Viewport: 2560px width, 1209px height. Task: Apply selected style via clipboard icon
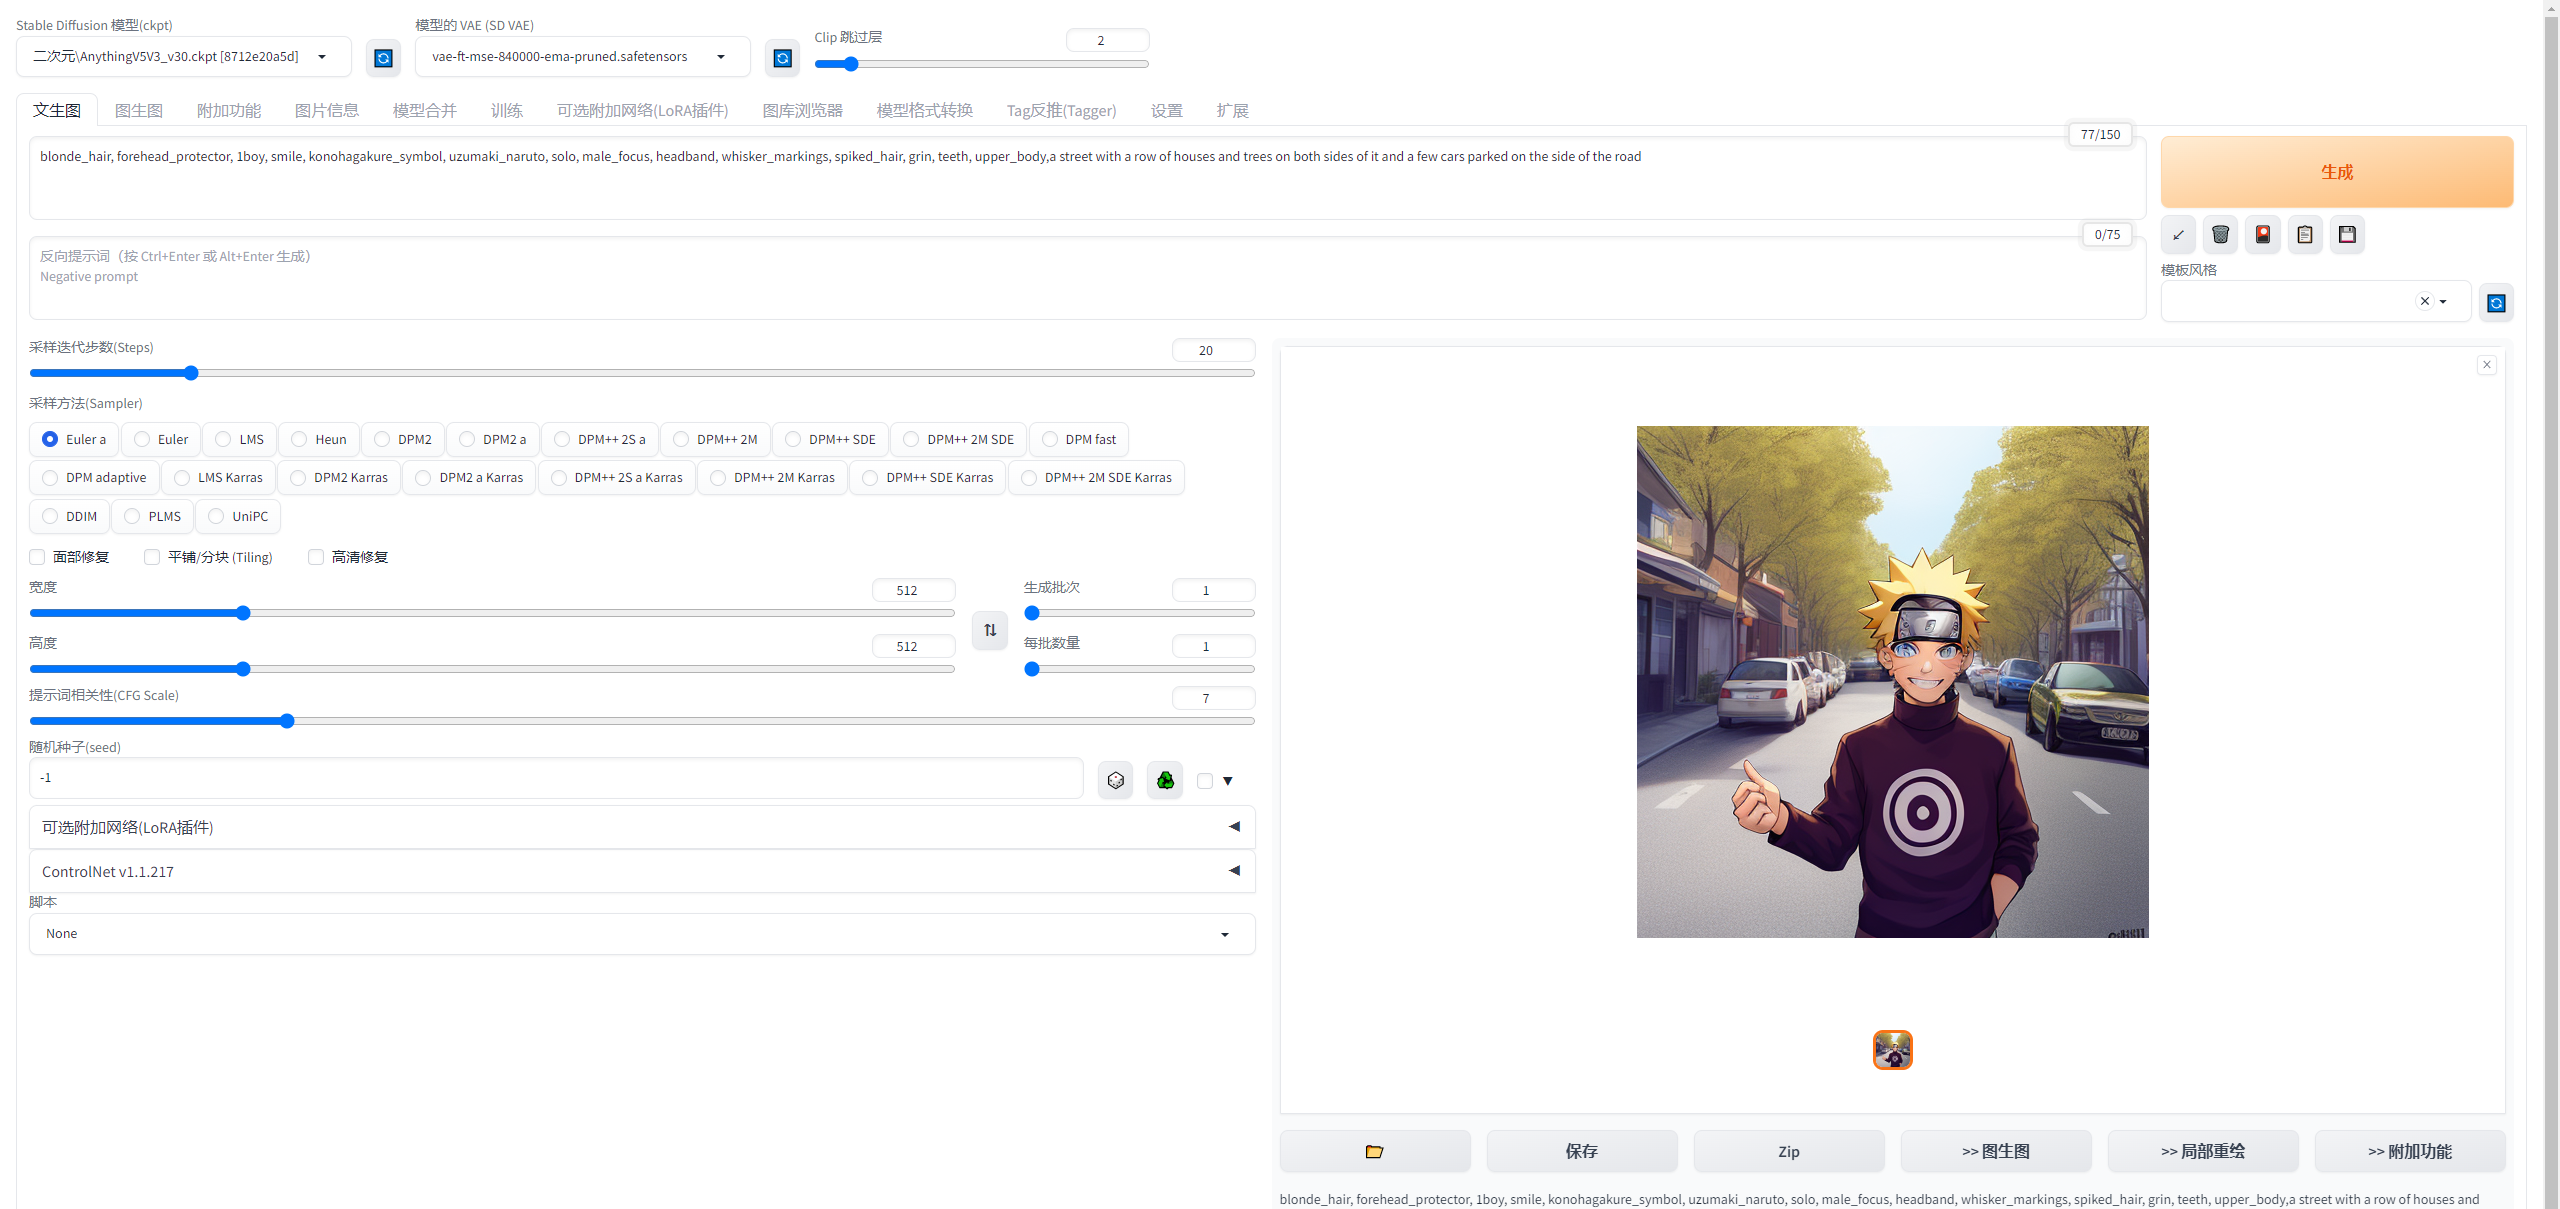click(x=2305, y=235)
